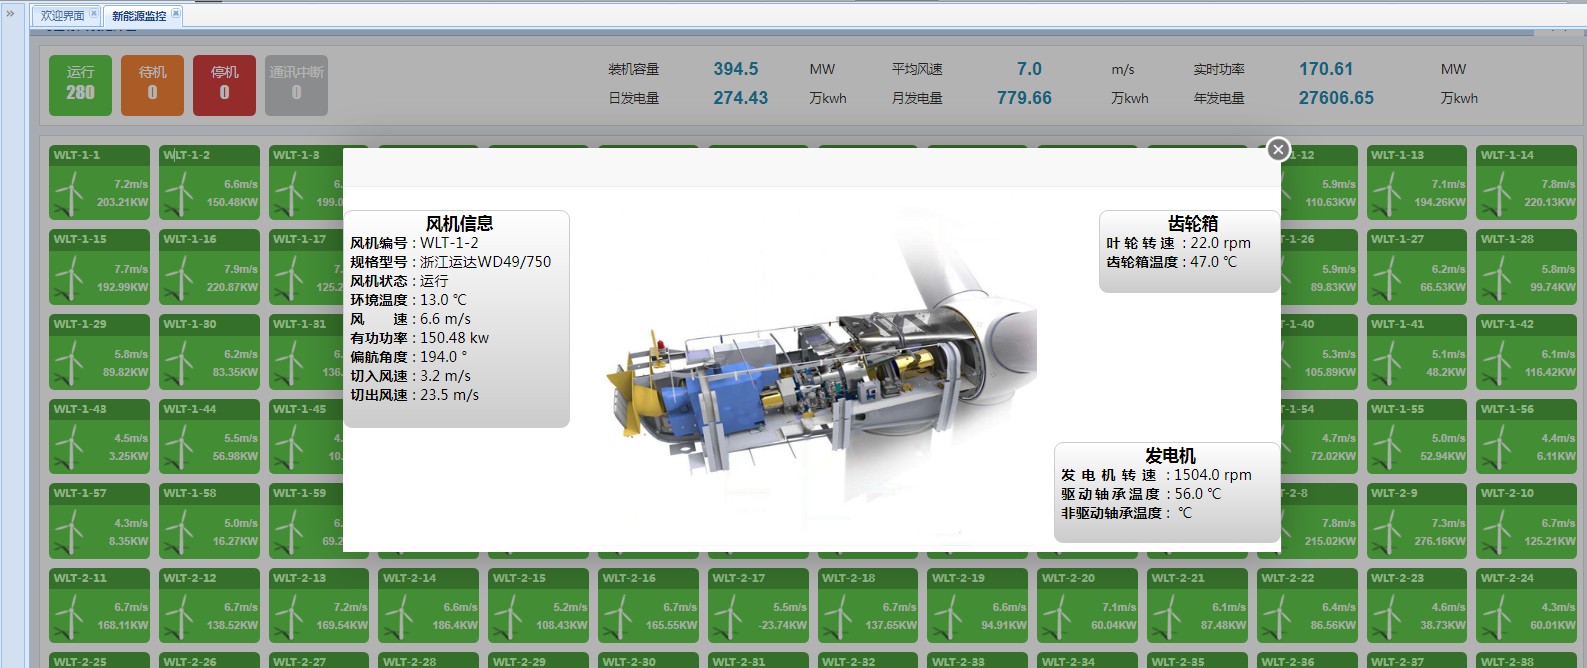Click the 平均风速 value 7.0
Viewport: 1587px width, 668px height.
click(x=1029, y=69)
